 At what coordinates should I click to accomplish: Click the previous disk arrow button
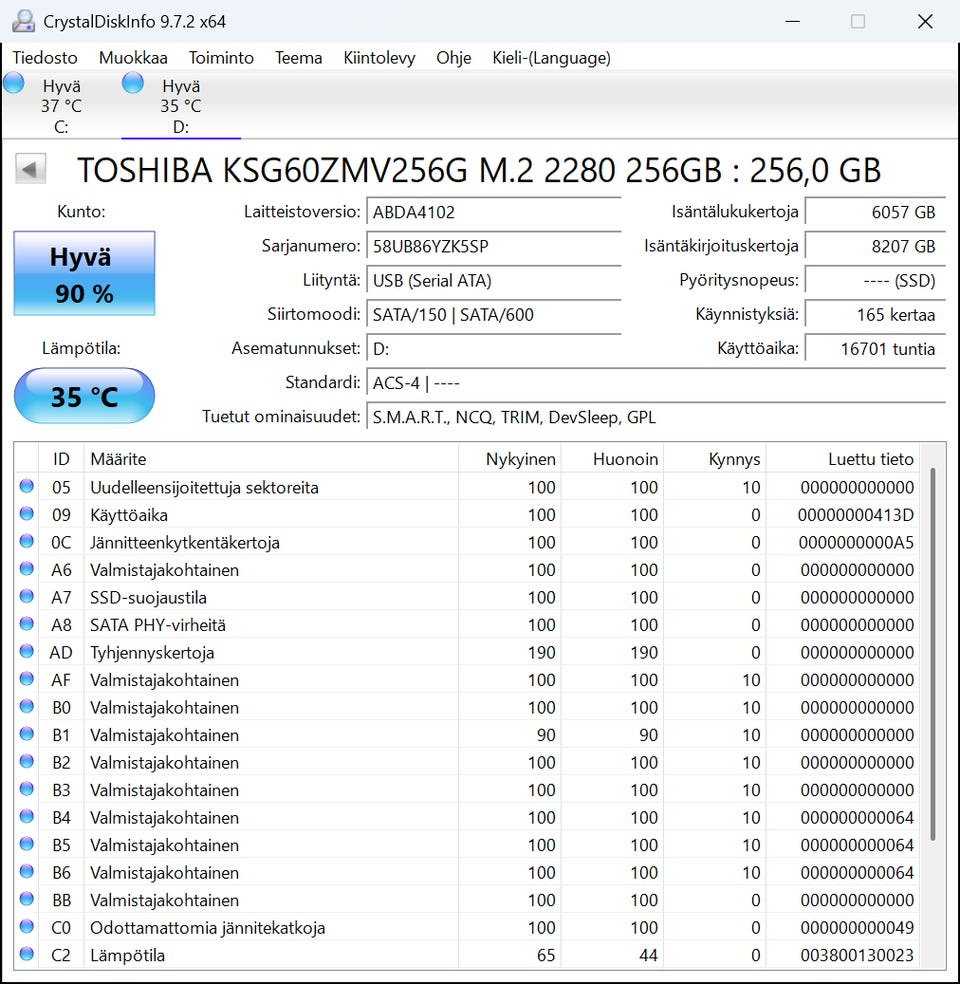(30, 170)
